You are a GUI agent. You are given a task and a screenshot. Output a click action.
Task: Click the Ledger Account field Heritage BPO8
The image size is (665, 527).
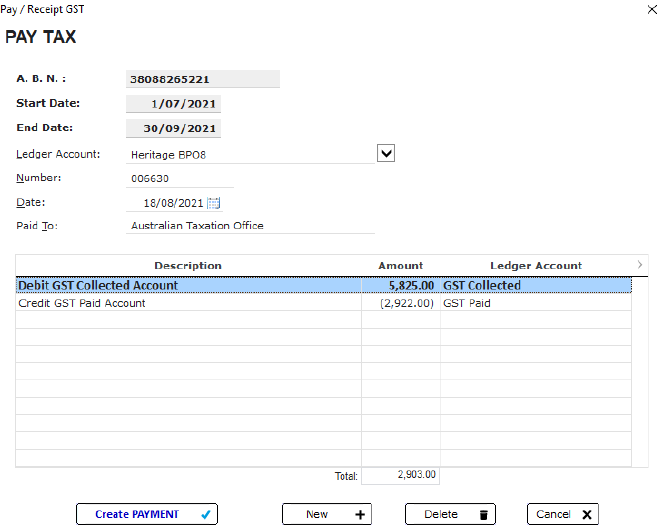250,155
